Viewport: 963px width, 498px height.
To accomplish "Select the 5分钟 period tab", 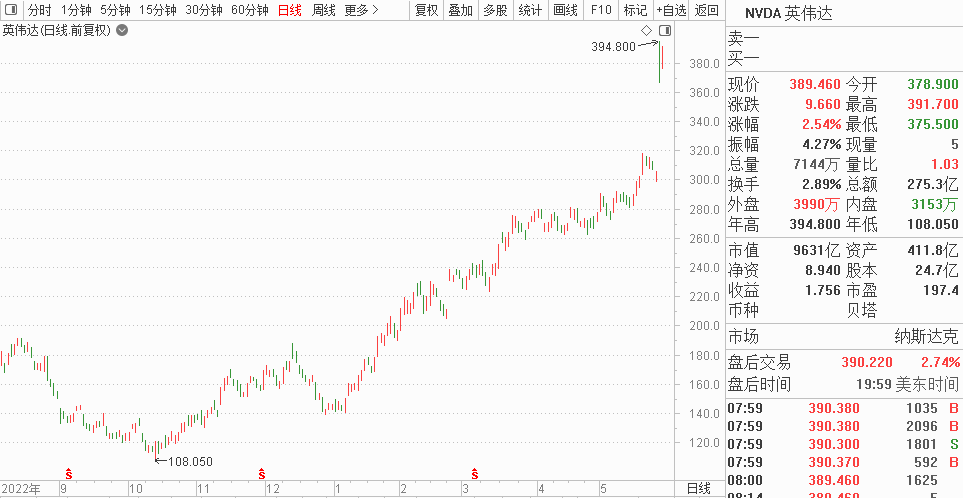I will pos(115,10).
